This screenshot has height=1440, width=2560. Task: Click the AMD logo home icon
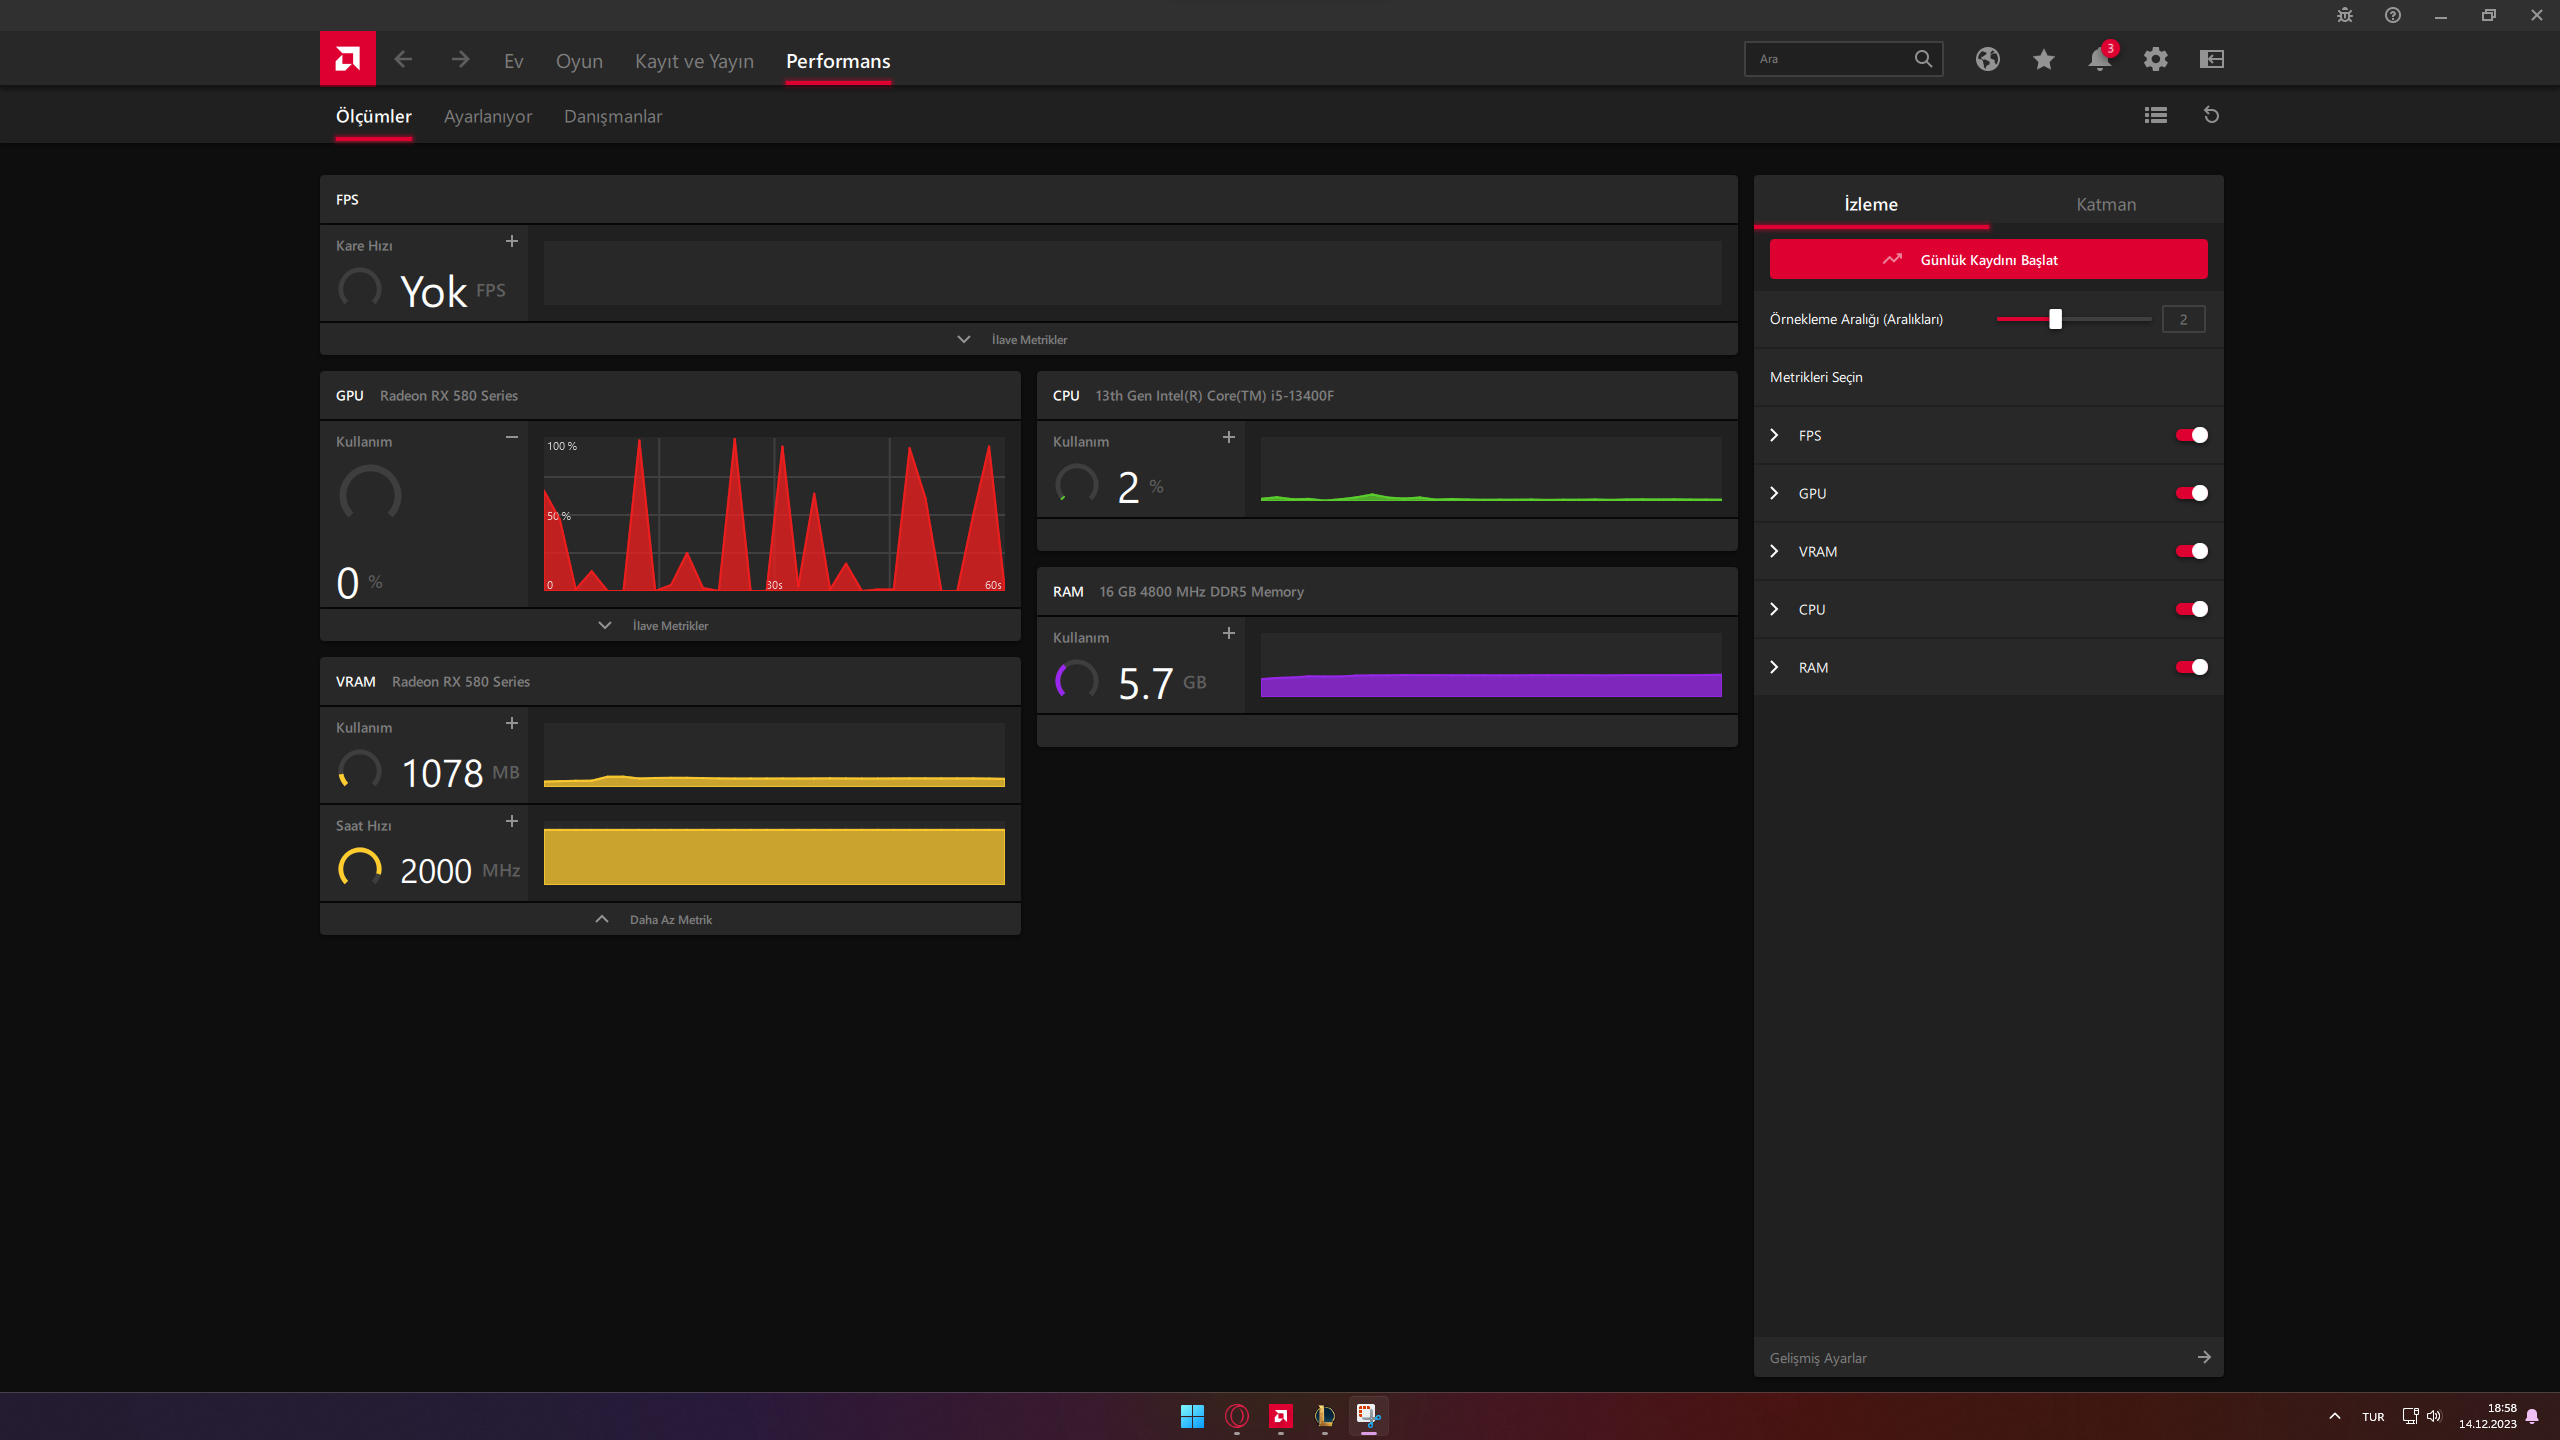coord(347,59)
